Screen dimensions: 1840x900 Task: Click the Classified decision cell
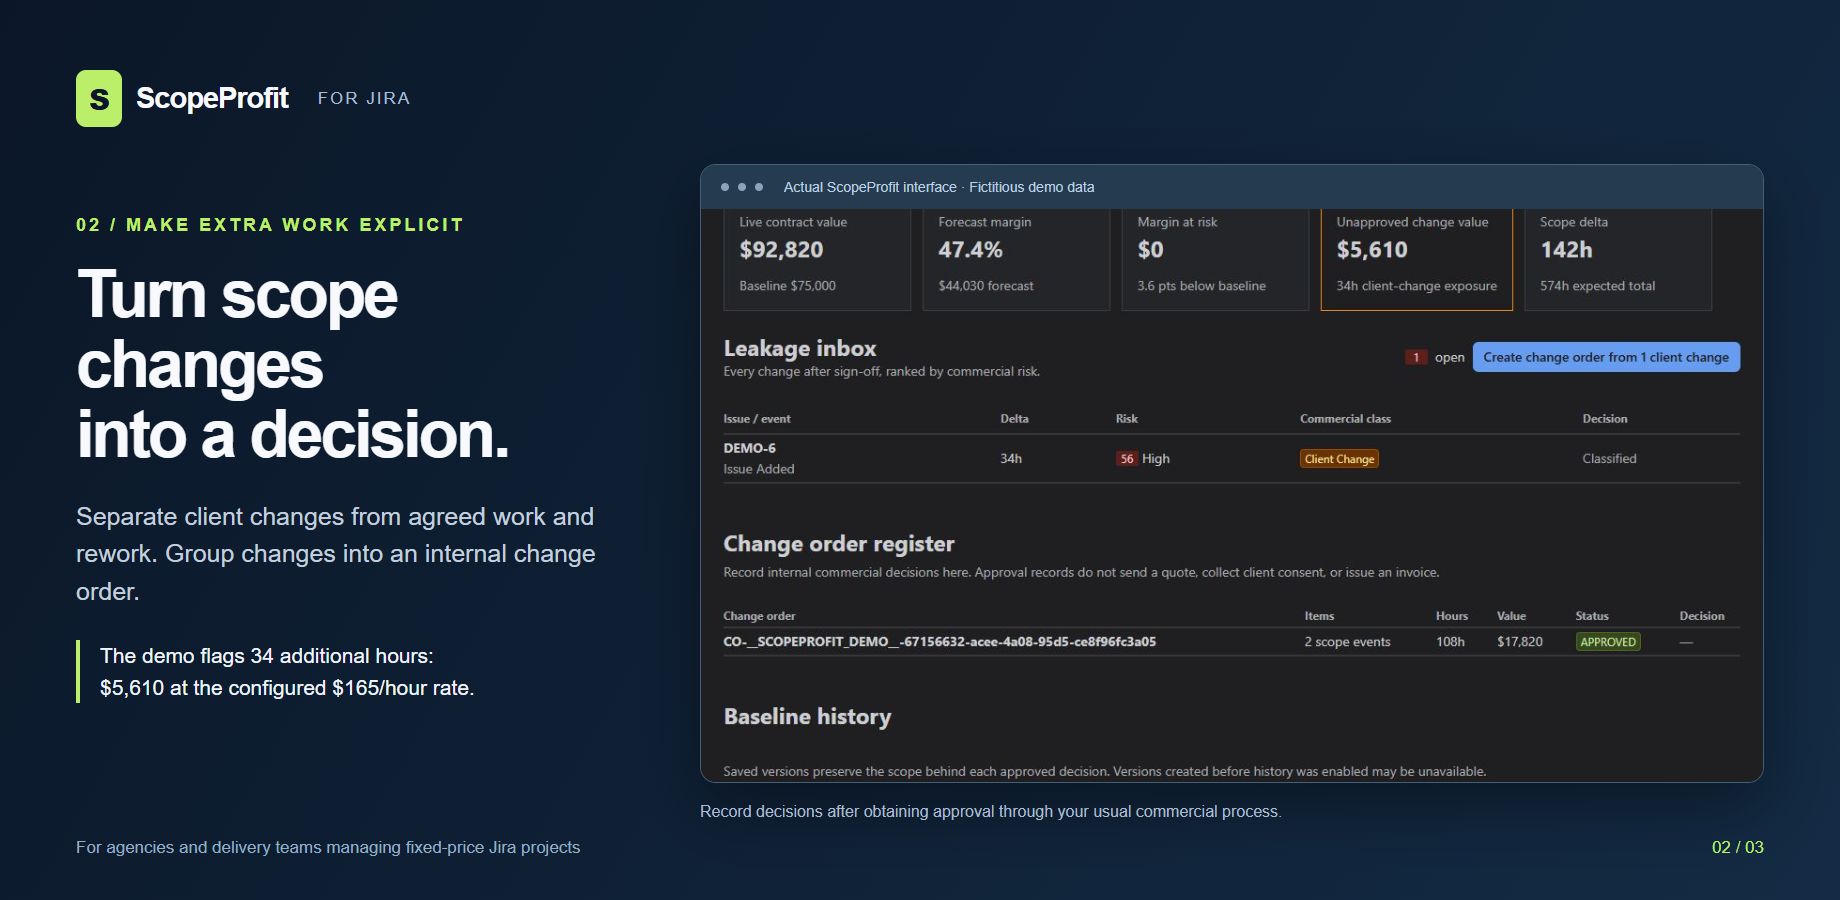[1609, 458]
